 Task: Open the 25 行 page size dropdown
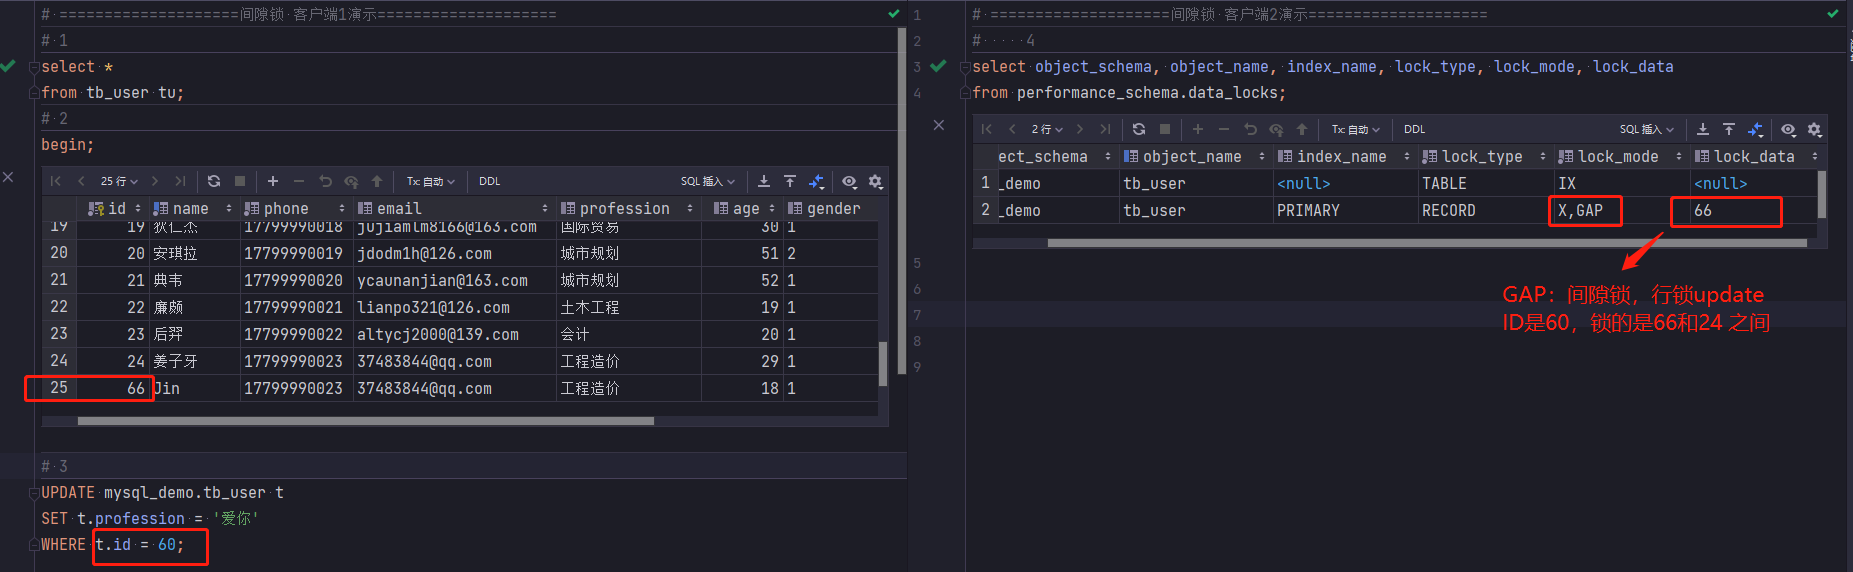tap(119, 181)
